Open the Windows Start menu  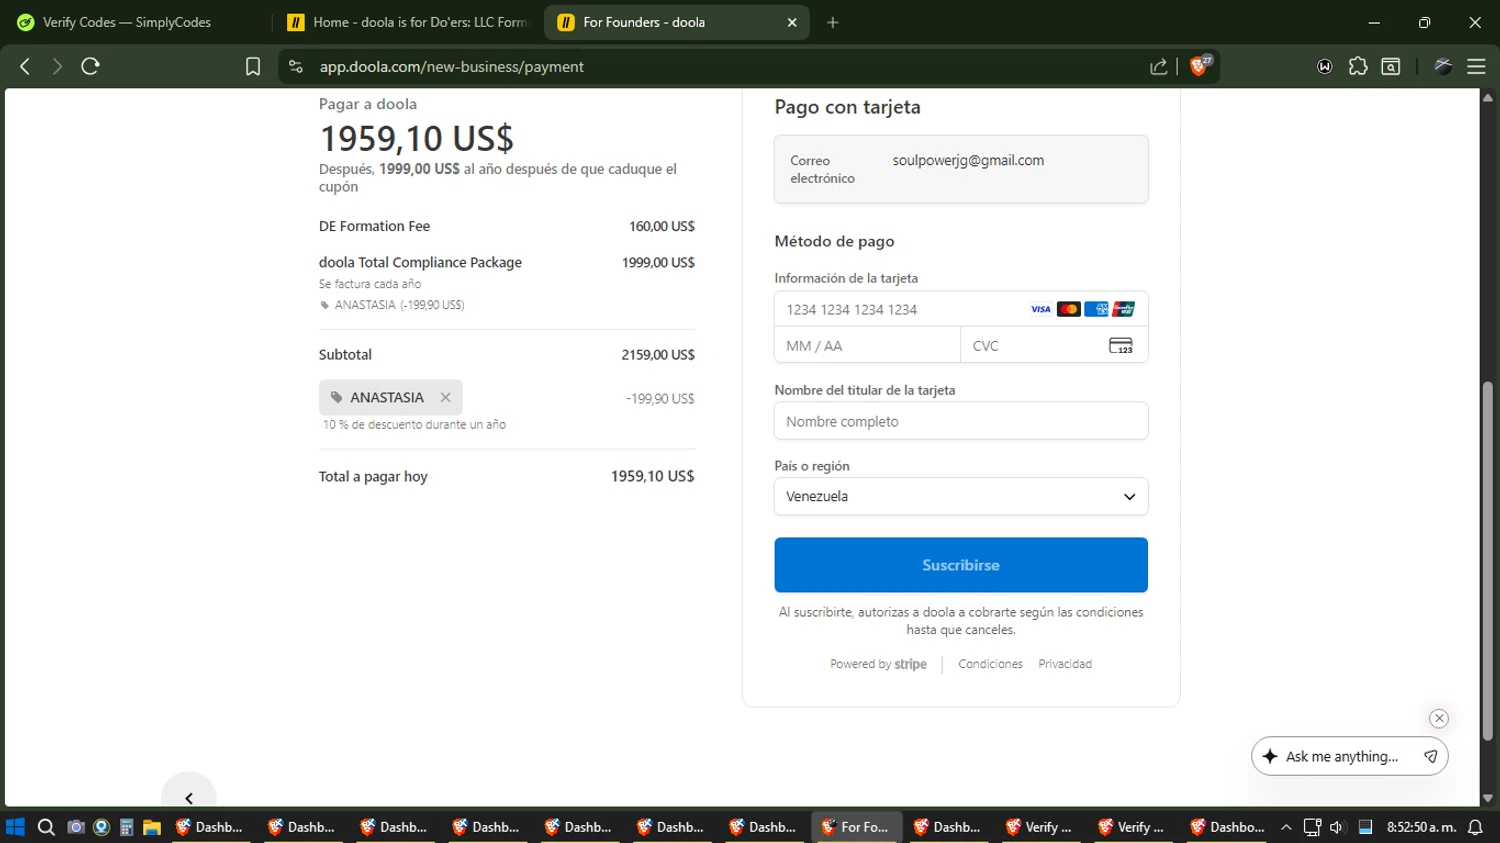click(x=15, y=827)
